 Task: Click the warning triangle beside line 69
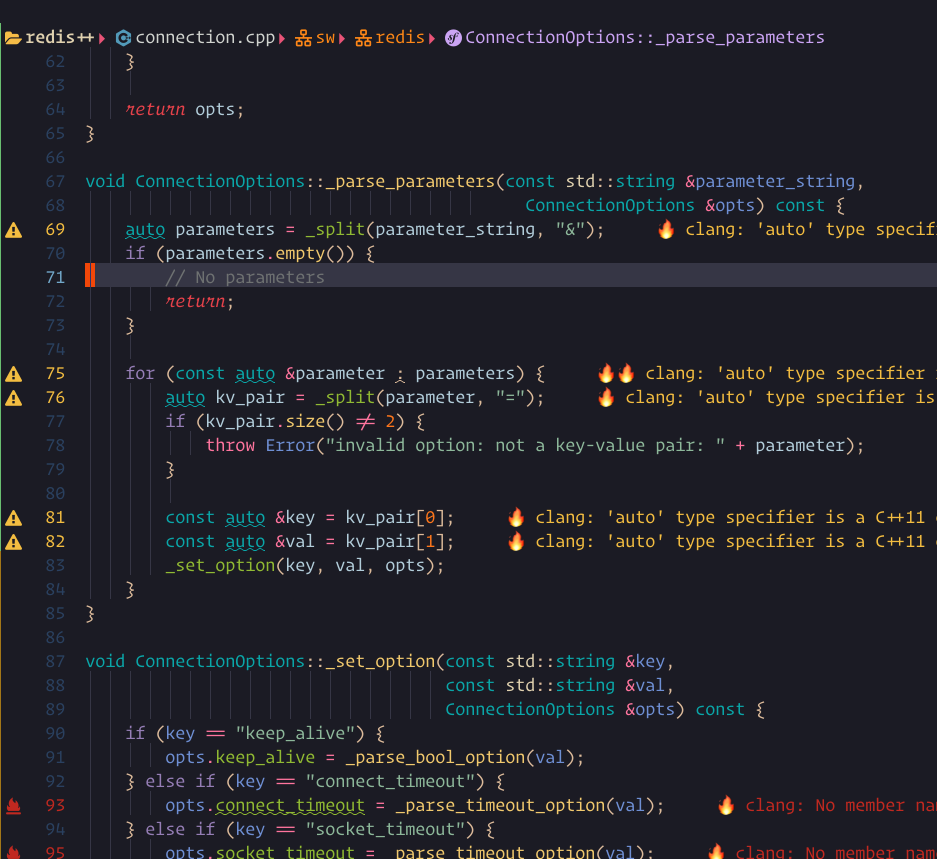(13, 229)
